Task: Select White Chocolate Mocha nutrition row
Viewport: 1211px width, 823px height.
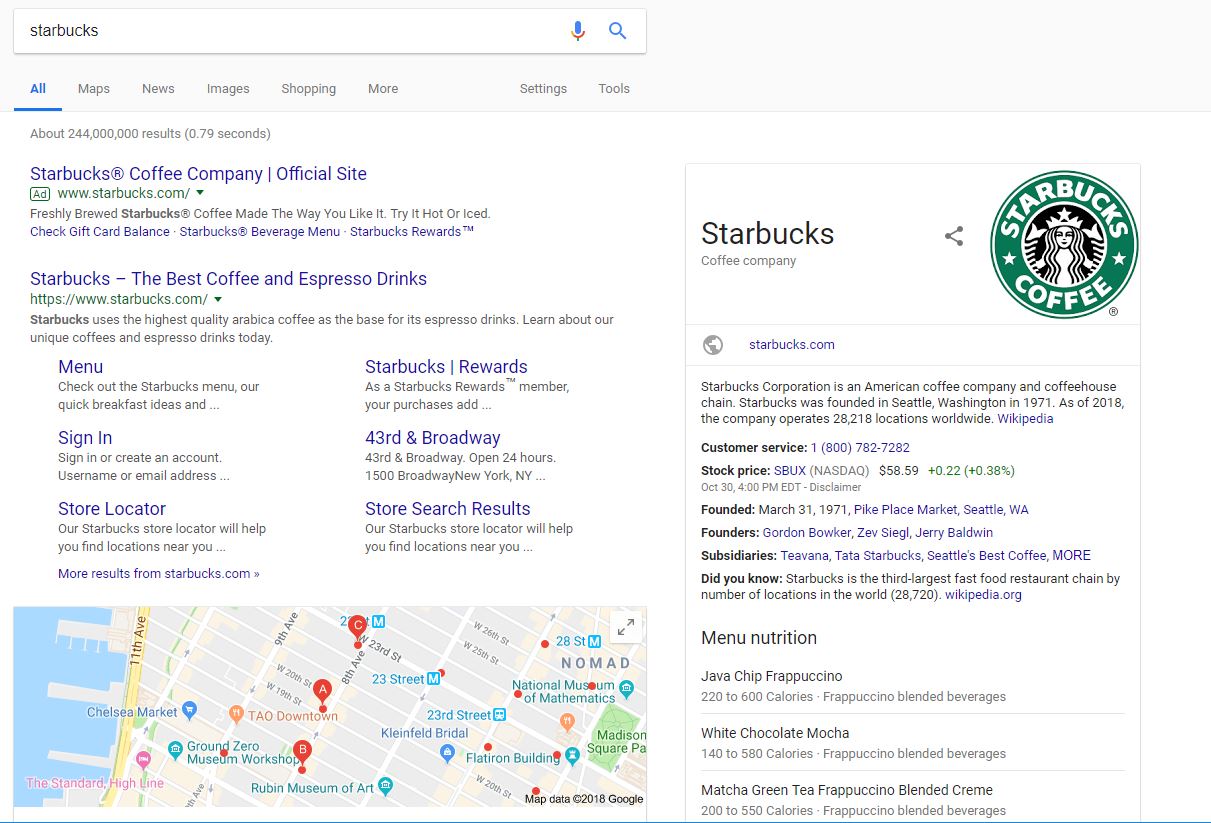Action: [912, 742]
